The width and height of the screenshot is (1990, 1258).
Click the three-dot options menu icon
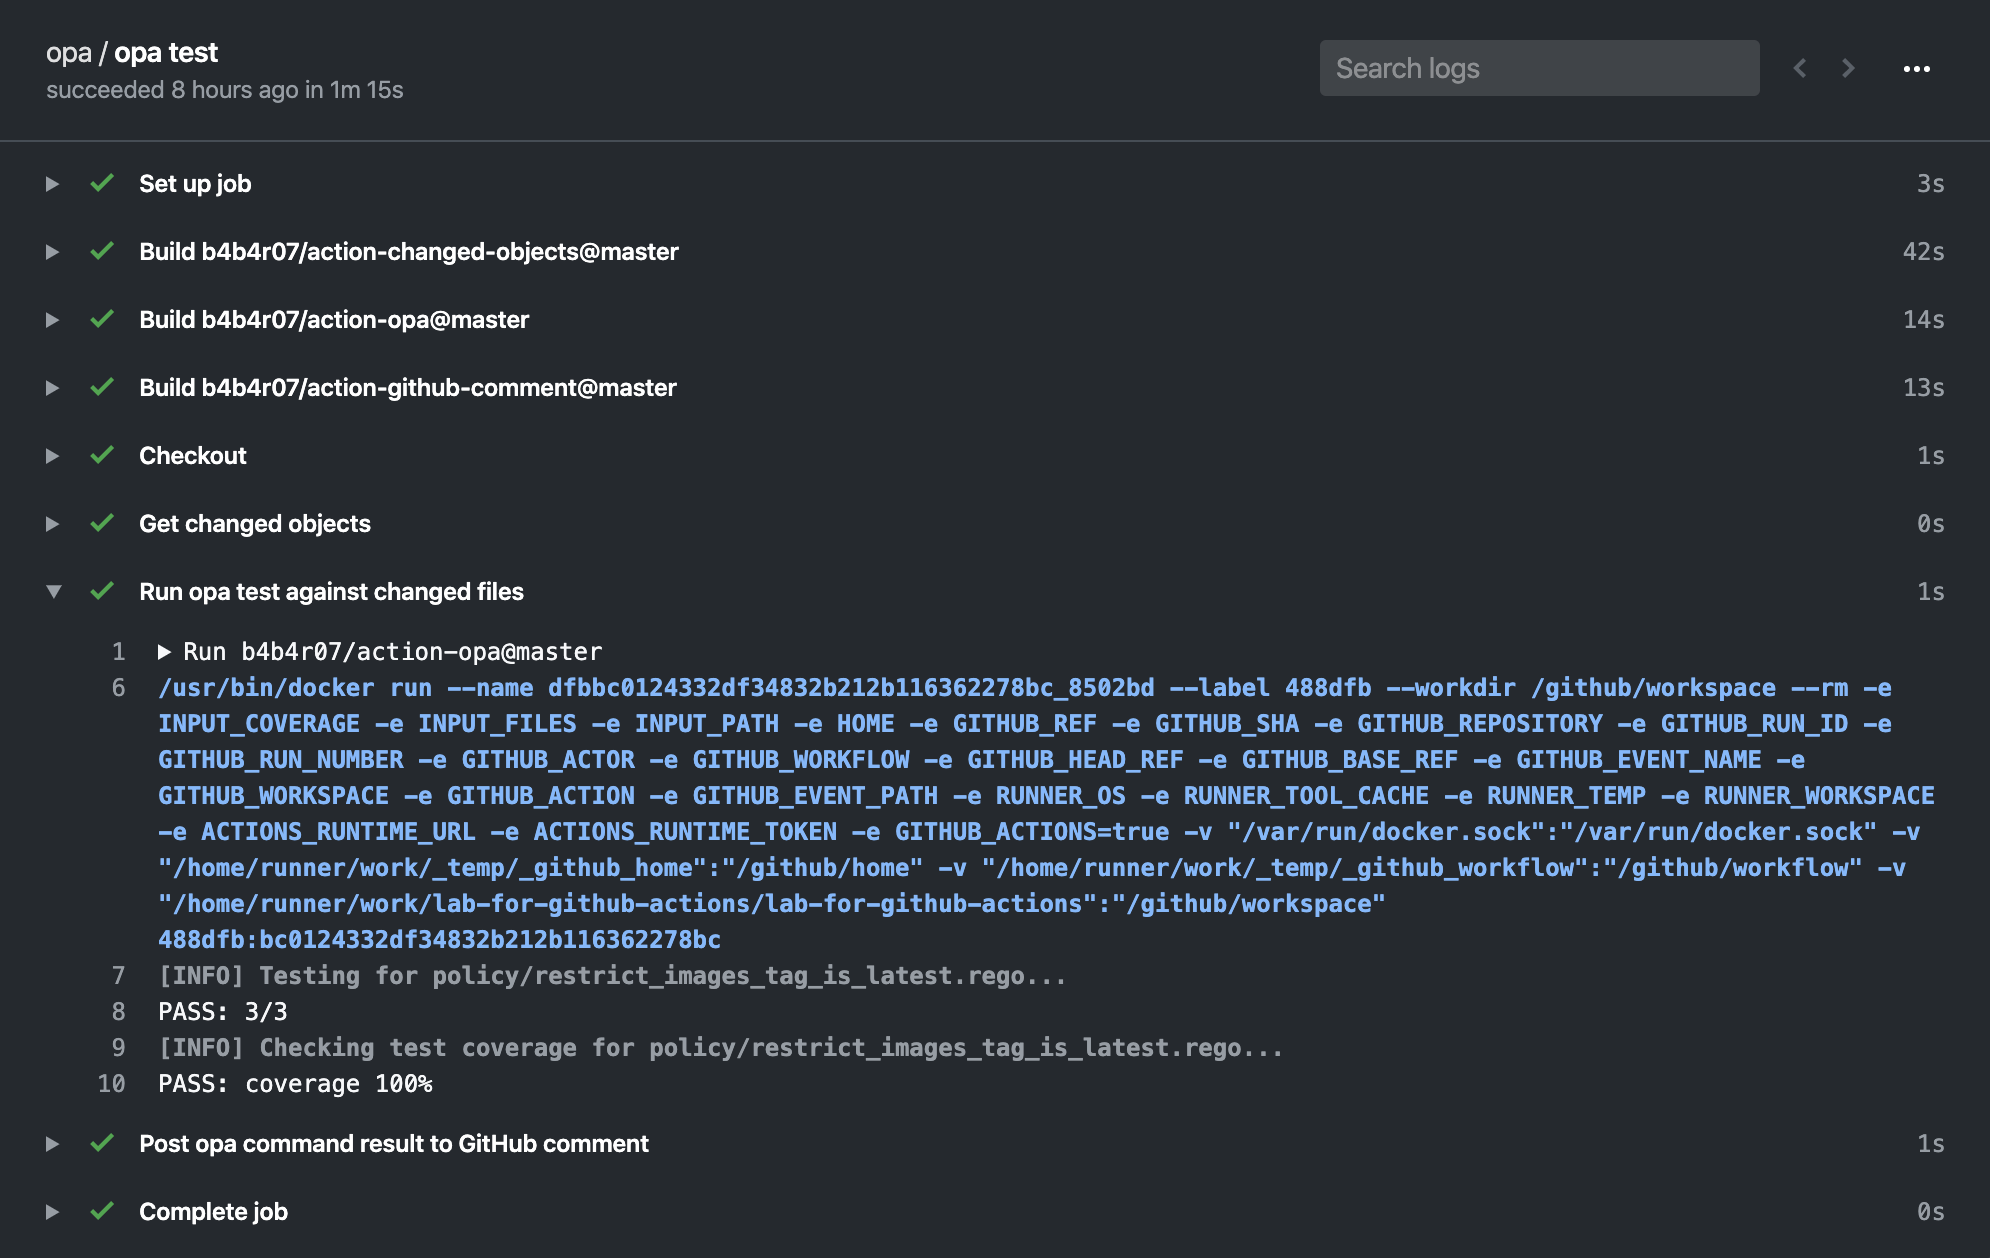pyautogui.click(x=1916, y=69)
